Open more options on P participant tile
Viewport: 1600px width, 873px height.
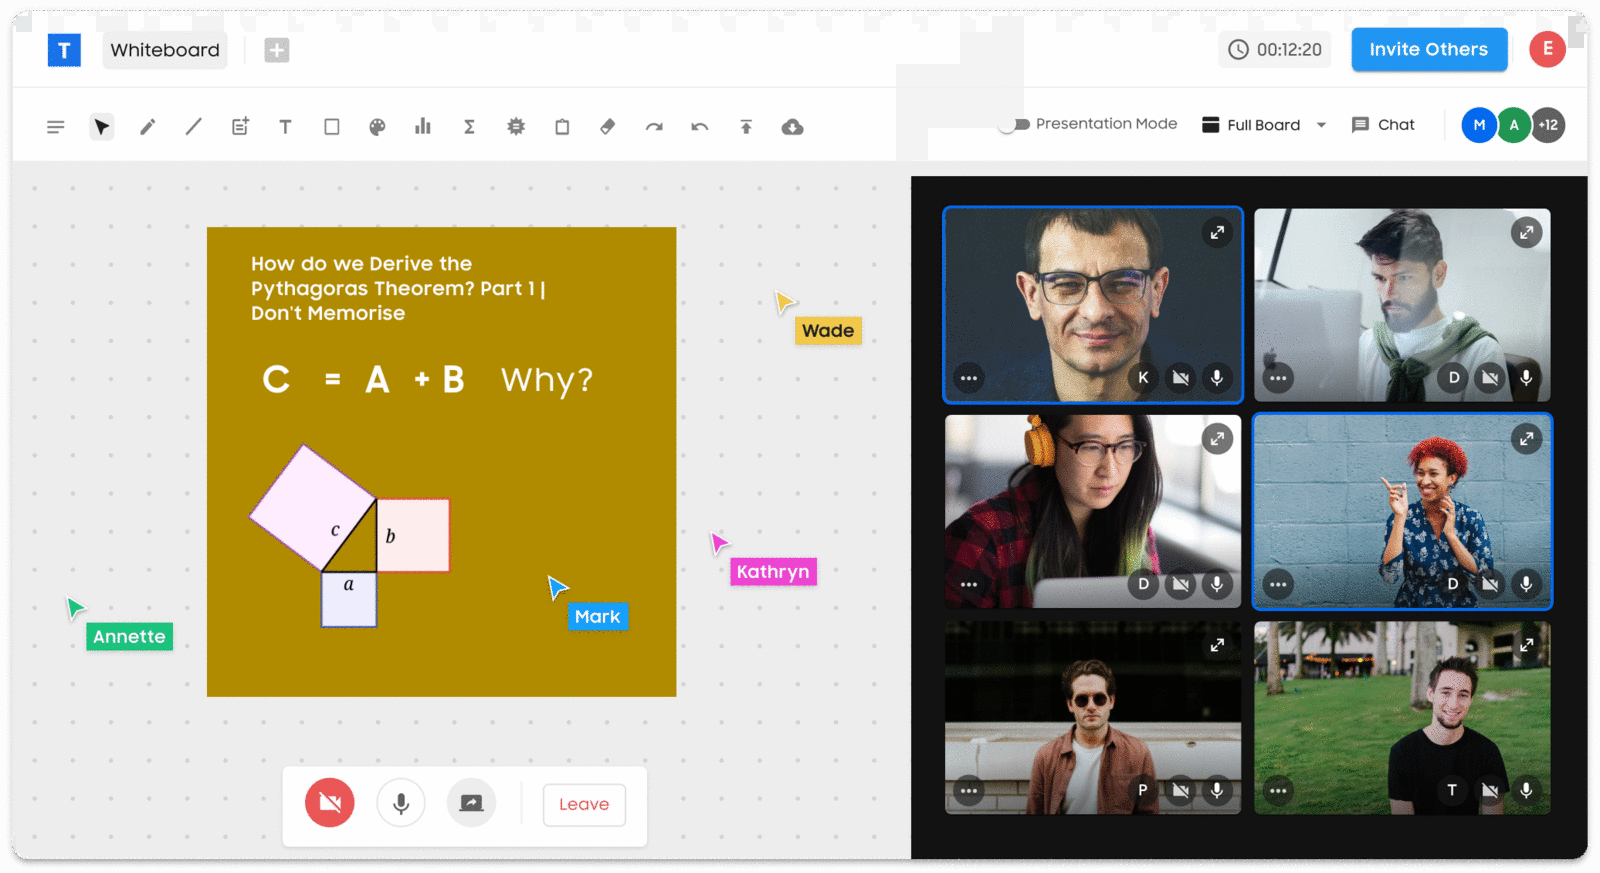pos(969,790)
